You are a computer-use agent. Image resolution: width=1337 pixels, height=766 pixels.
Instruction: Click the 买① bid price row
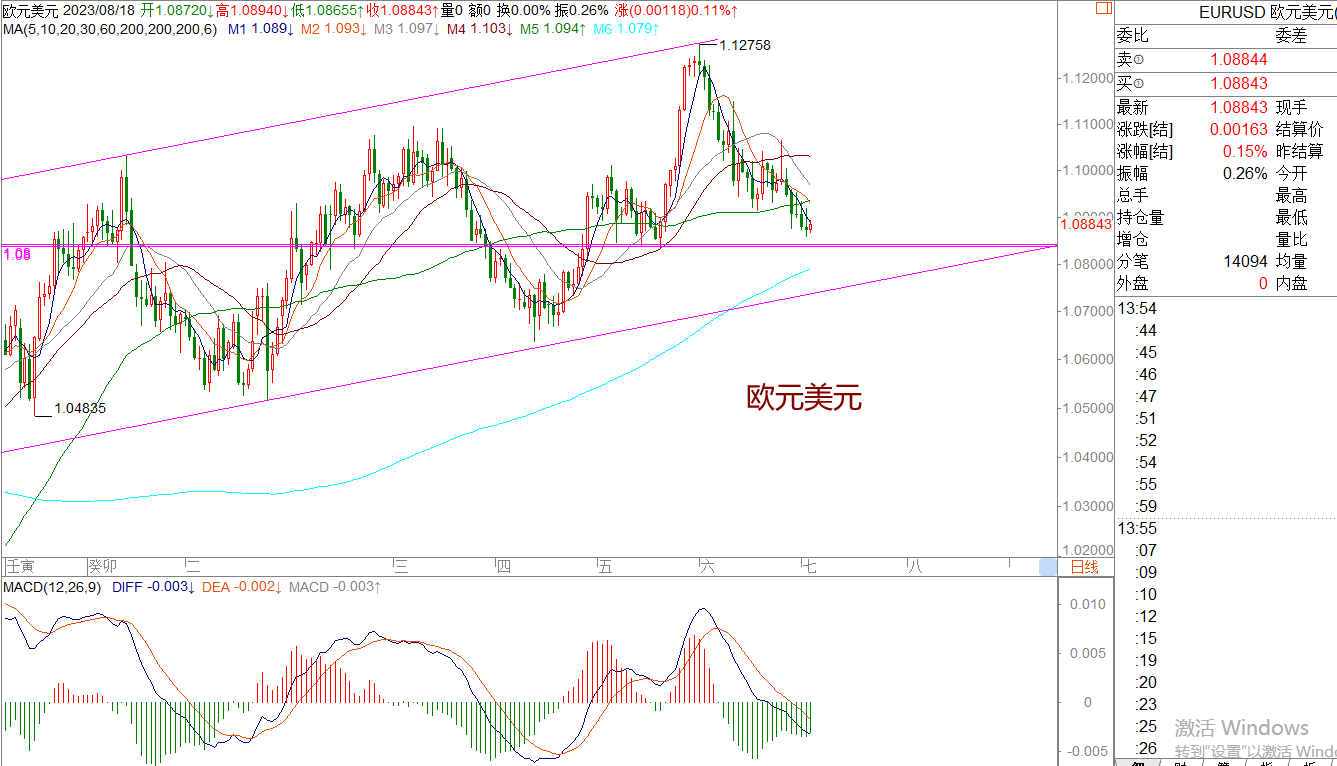point(1226,84)
